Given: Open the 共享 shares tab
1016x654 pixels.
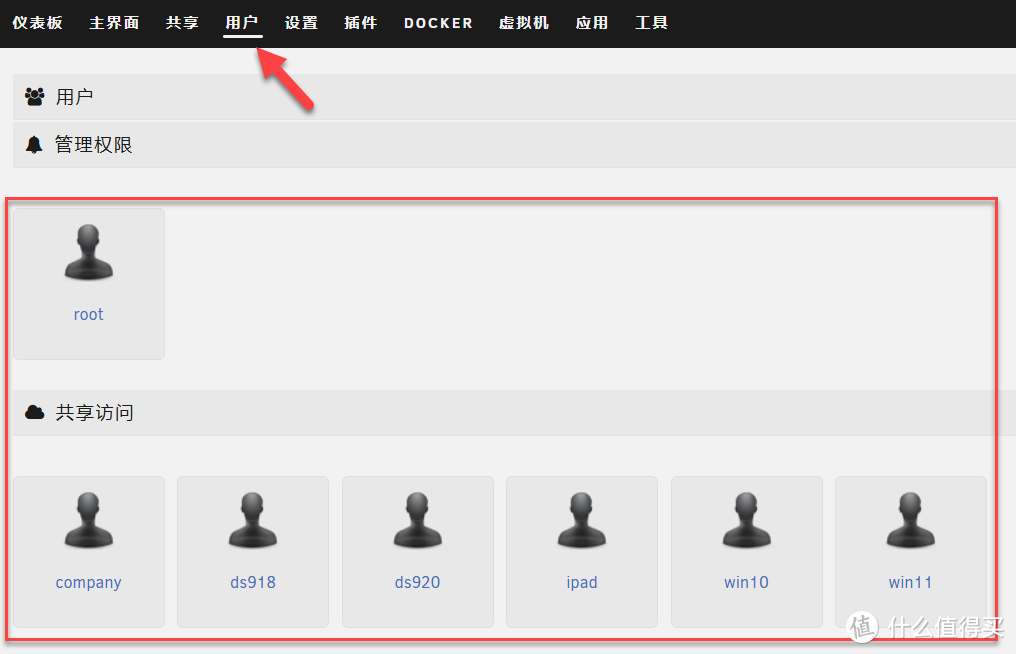Looking at the screenshot, I should (182, 23).
